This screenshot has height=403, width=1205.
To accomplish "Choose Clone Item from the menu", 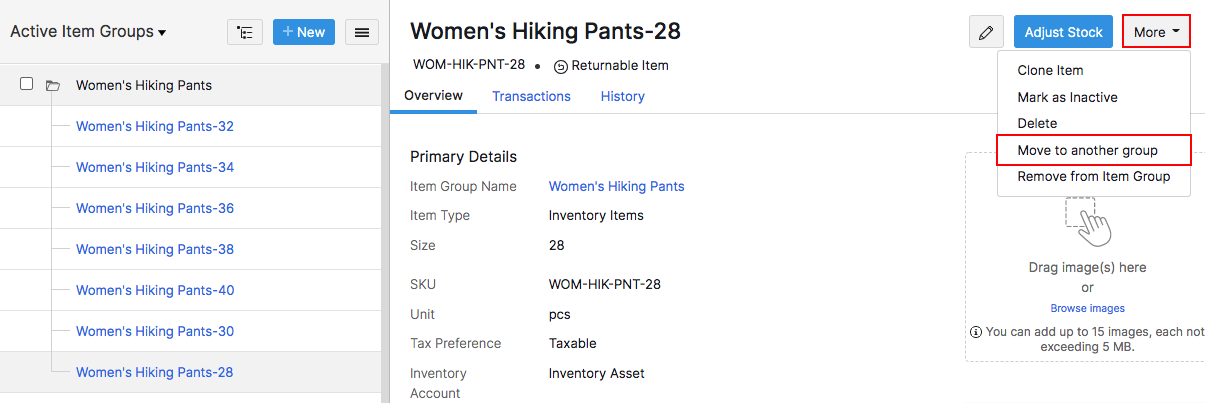I will tap(1050, 71).
